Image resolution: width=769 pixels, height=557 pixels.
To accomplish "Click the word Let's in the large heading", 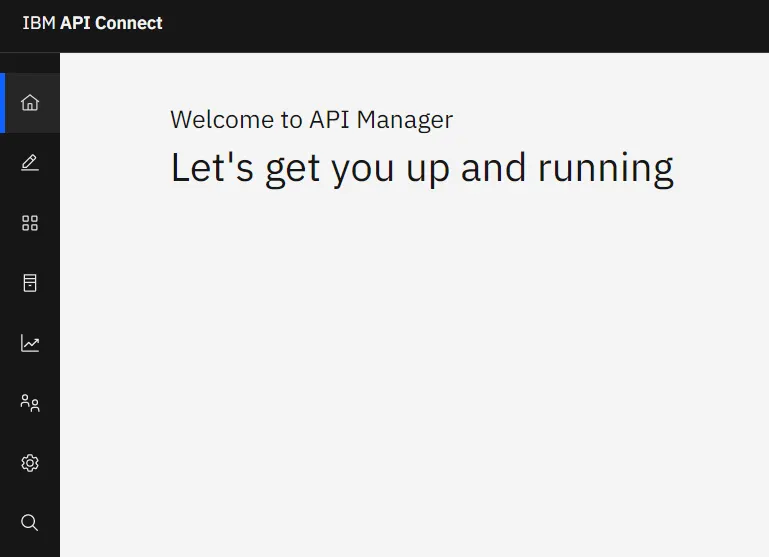I will 212,167.
